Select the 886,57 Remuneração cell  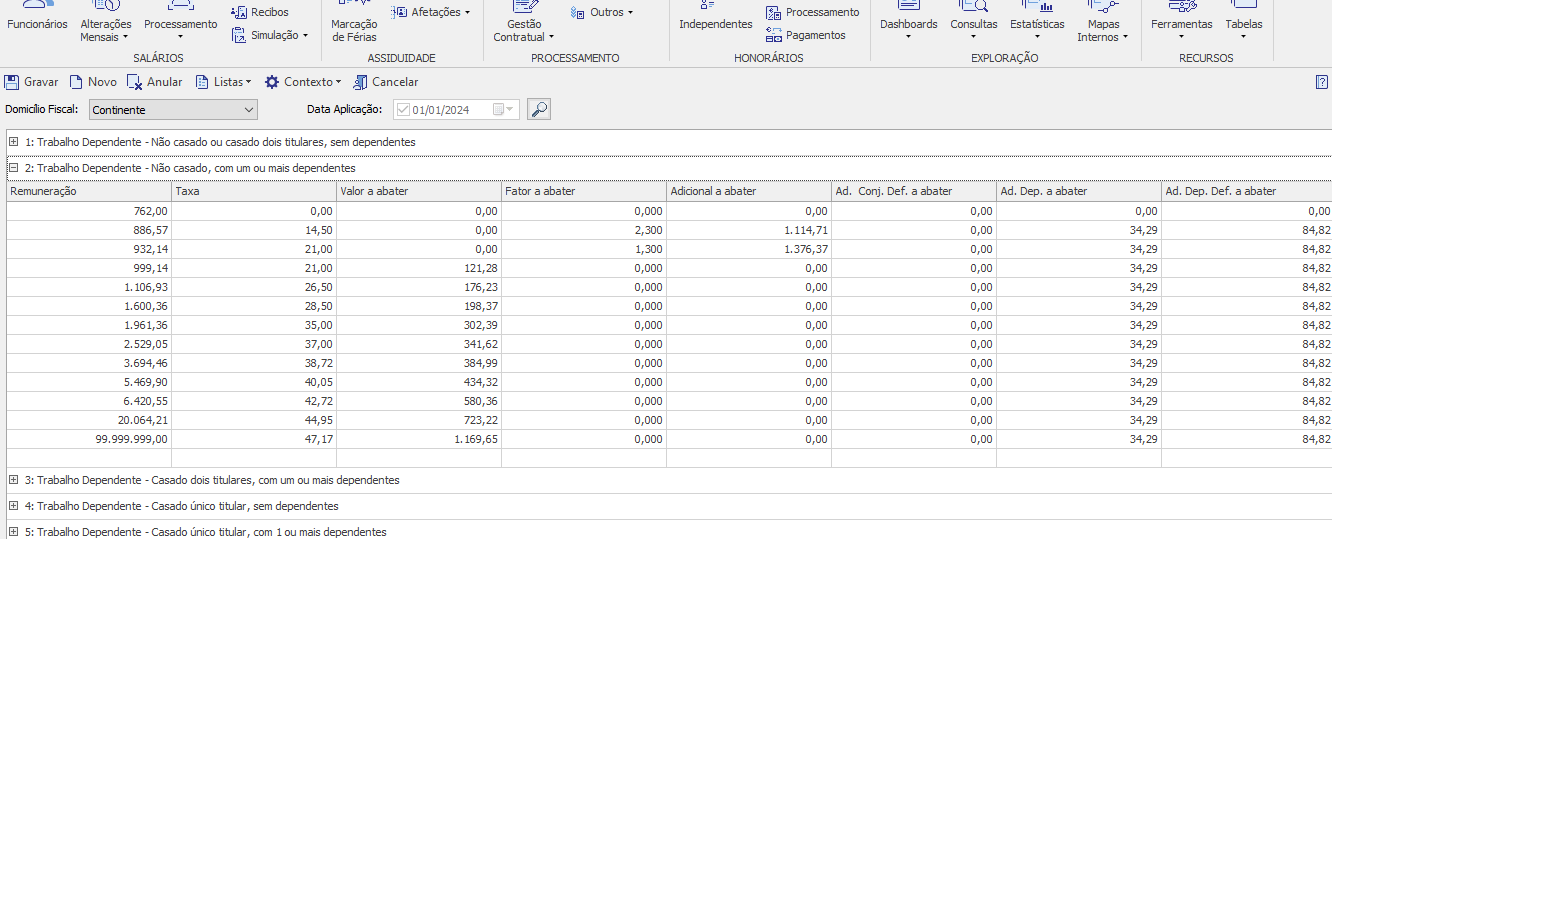tap(90, 230)
